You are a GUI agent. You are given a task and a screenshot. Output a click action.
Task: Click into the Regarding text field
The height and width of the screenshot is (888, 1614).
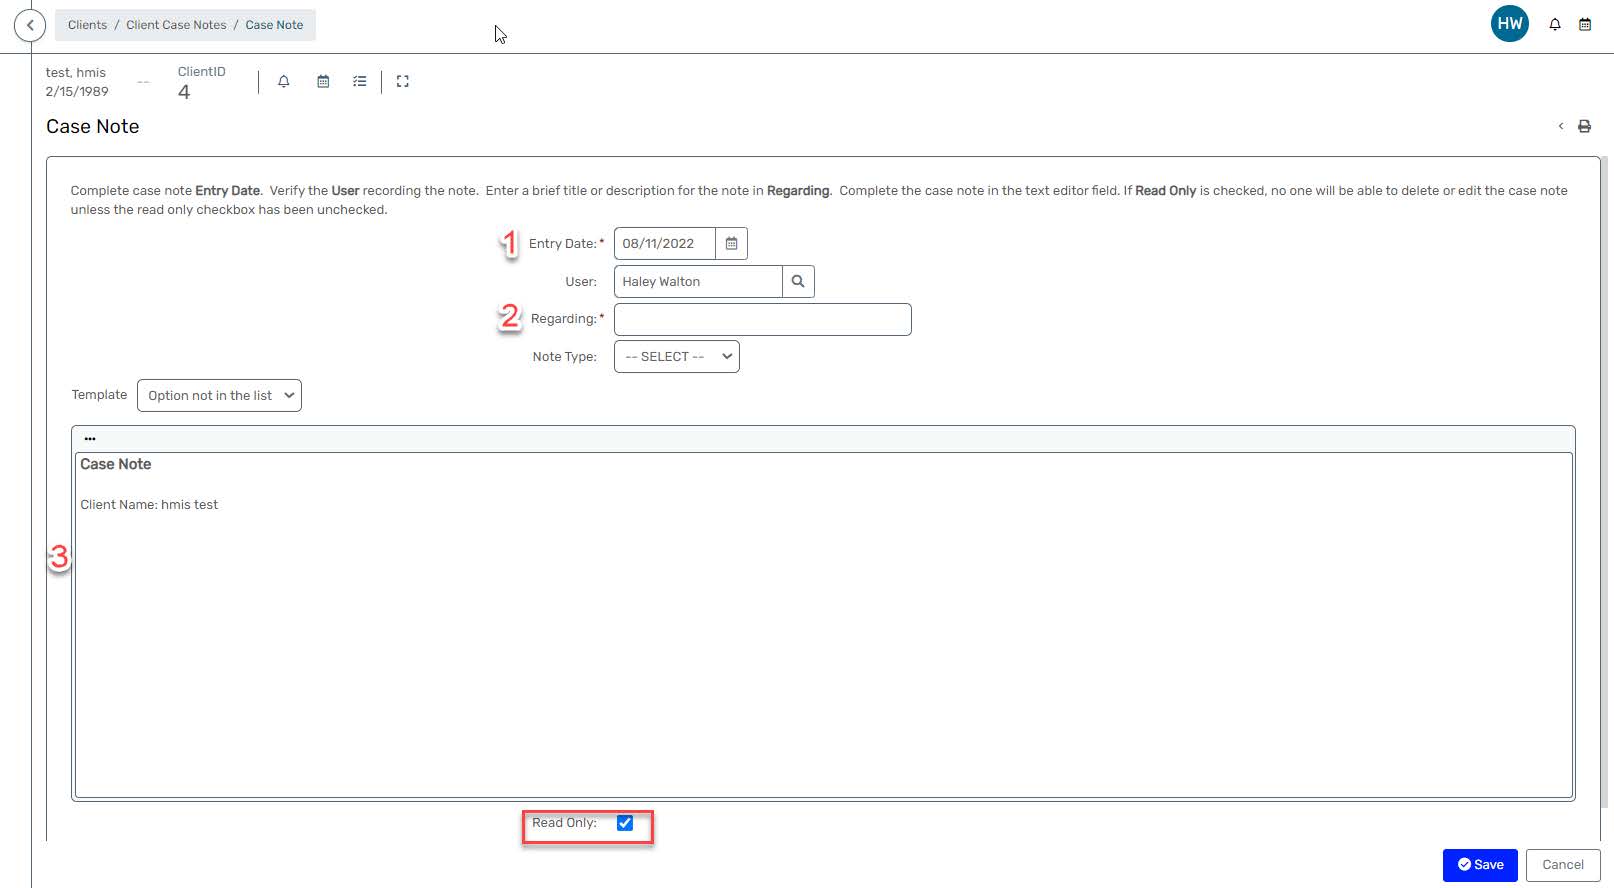click(x=762, y=320)
